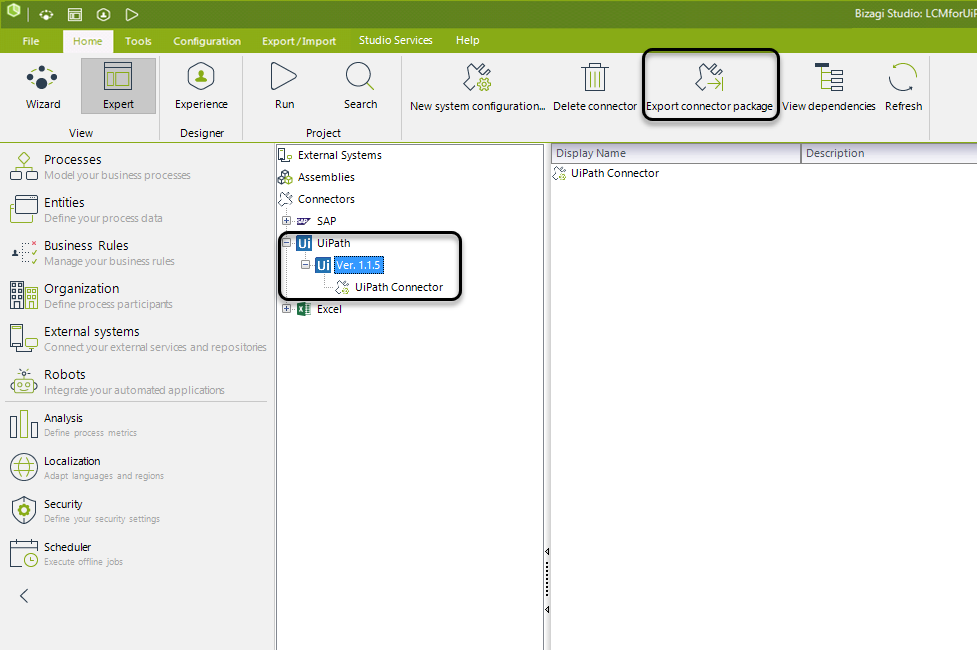Expand the Excel connector node
This screenshot has width=977, height=650.
[x=286, y=308]
